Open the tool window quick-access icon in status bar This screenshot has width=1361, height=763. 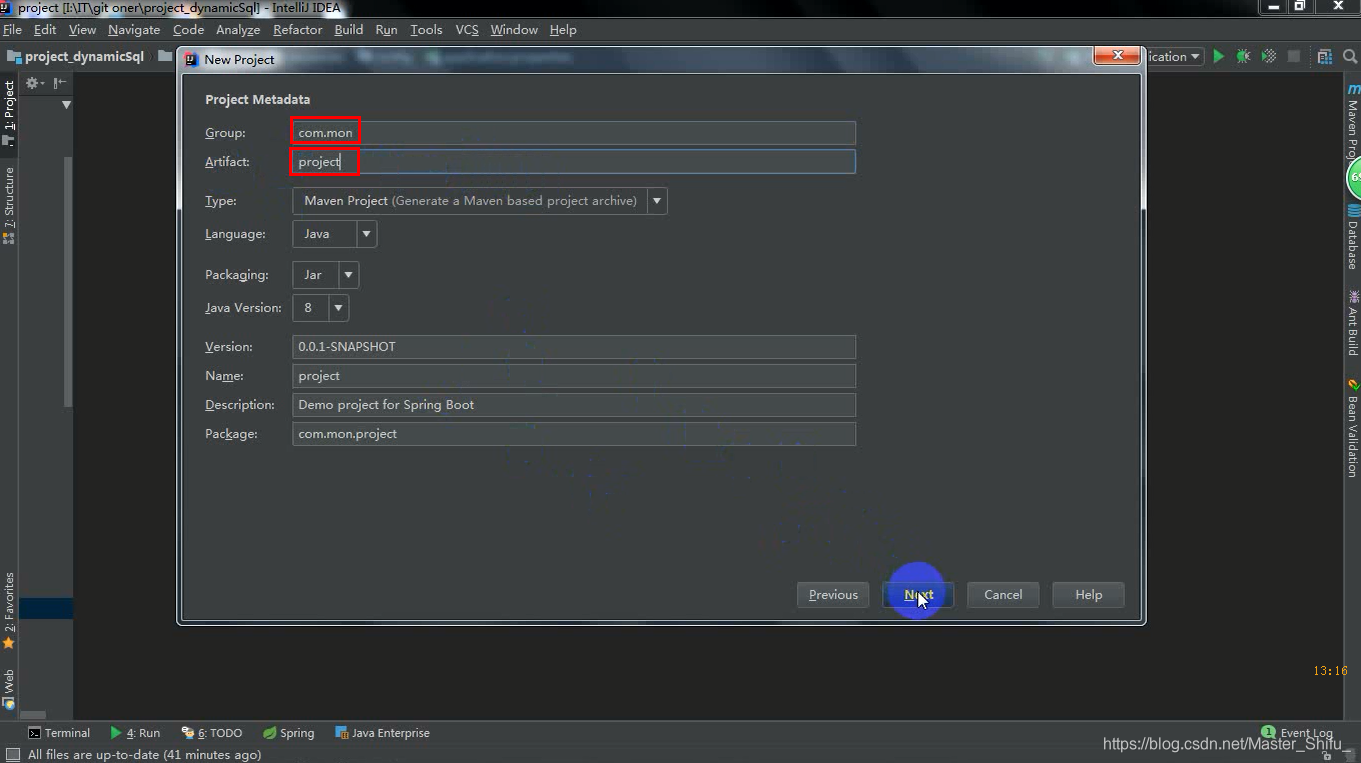(12, 755)
